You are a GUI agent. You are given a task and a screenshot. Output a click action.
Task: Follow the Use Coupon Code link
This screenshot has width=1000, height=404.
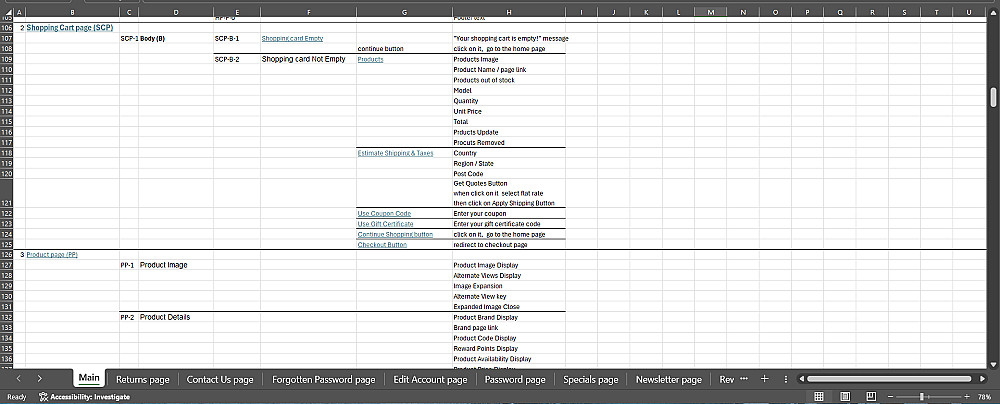(x=384, y=213)
